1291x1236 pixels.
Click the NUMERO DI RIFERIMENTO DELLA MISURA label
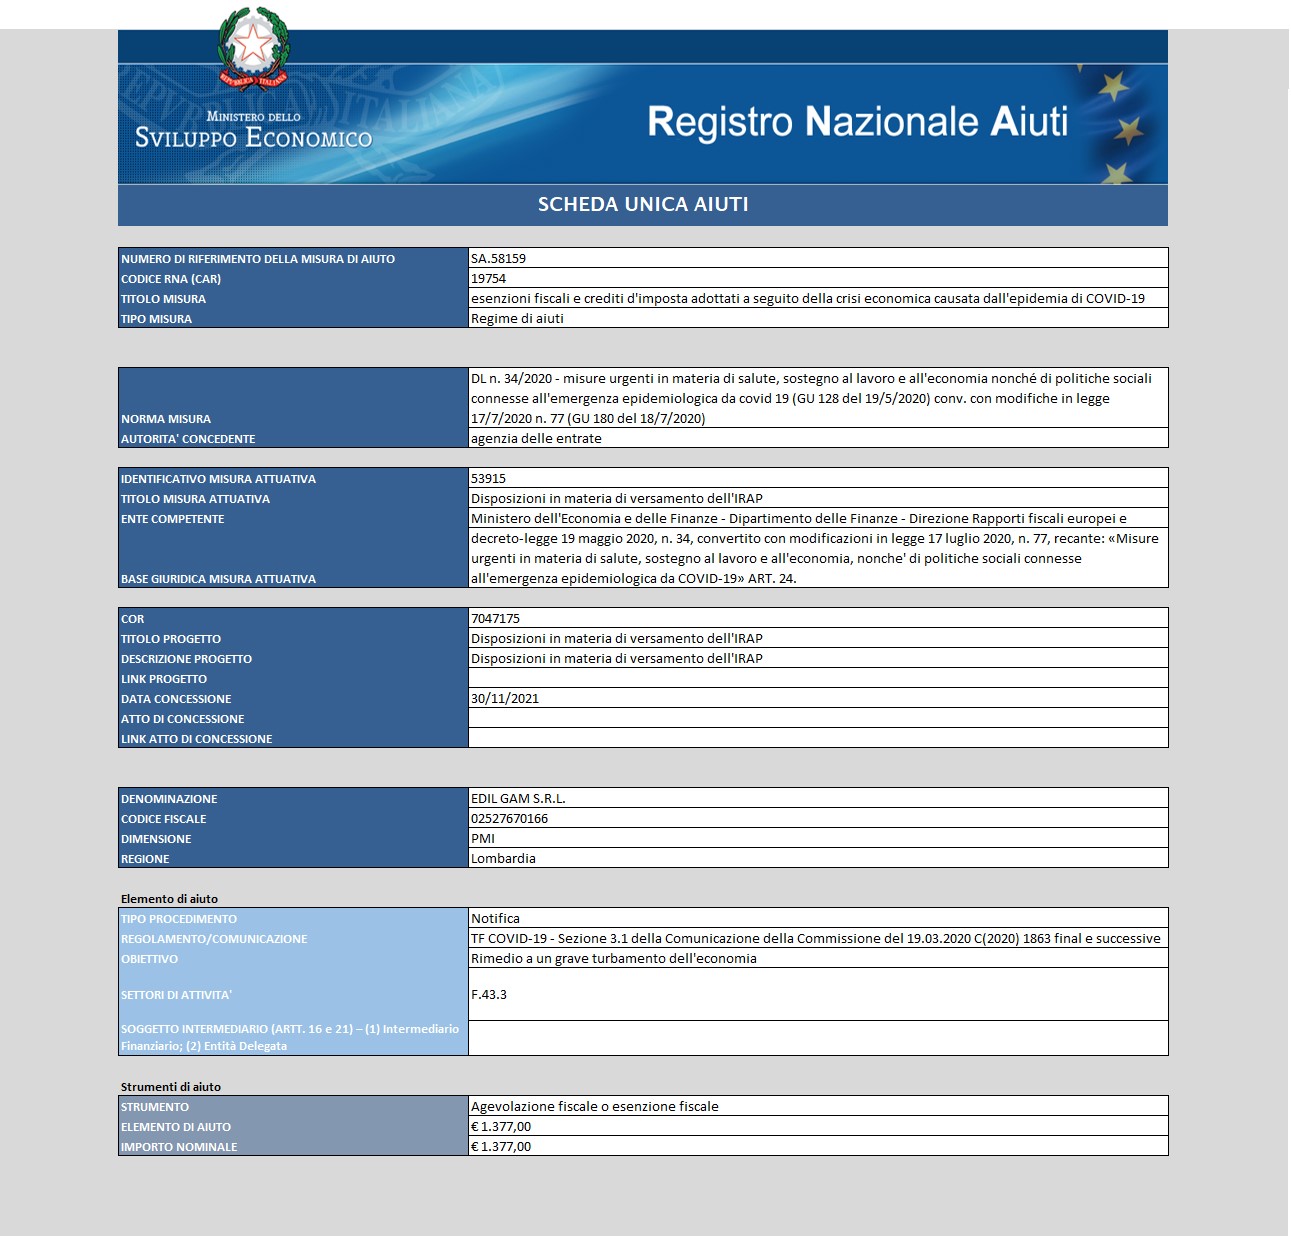point(258,259)
